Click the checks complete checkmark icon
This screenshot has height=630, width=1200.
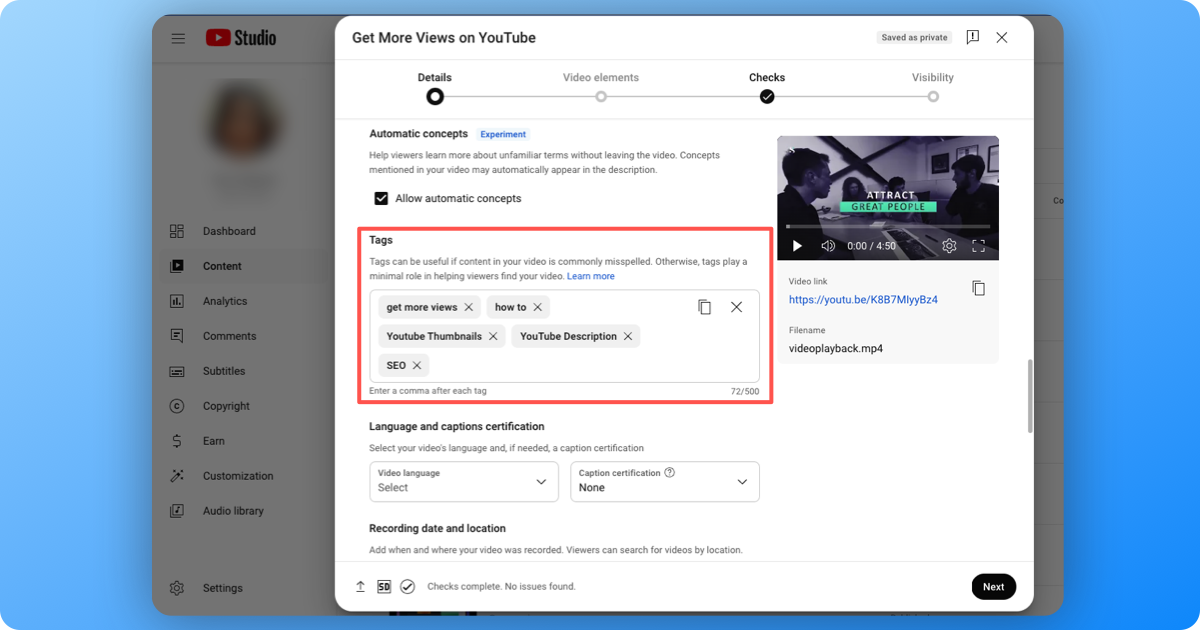tap(407, 587)
